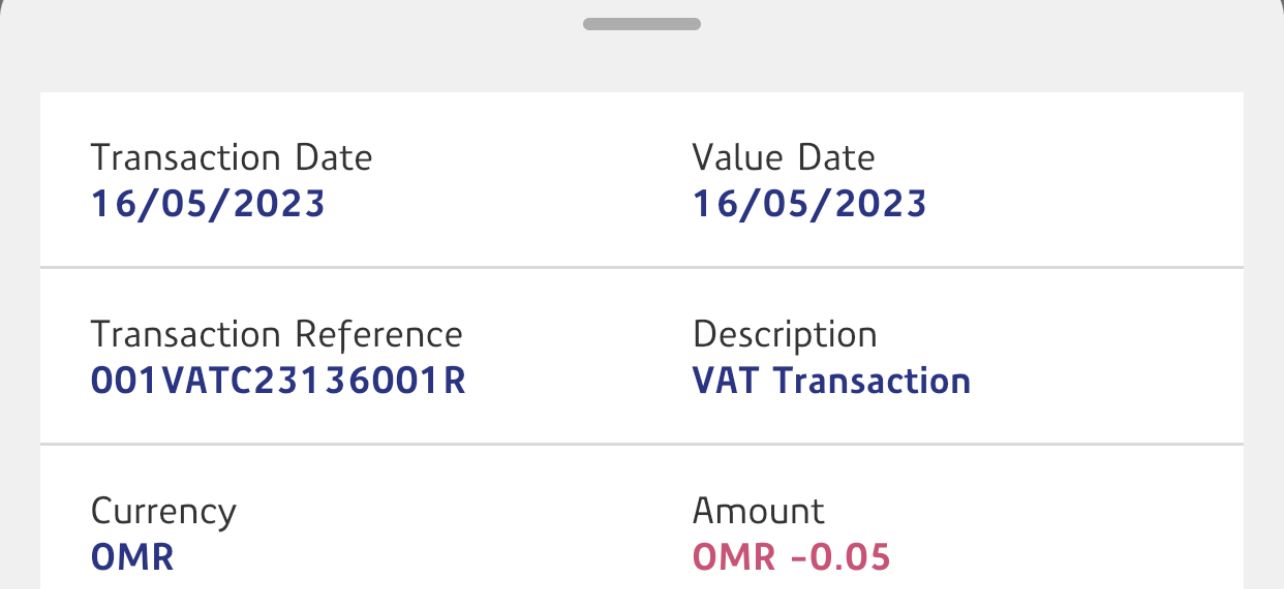Tap the gray area left of drag handle

click(x=300, y=40)
